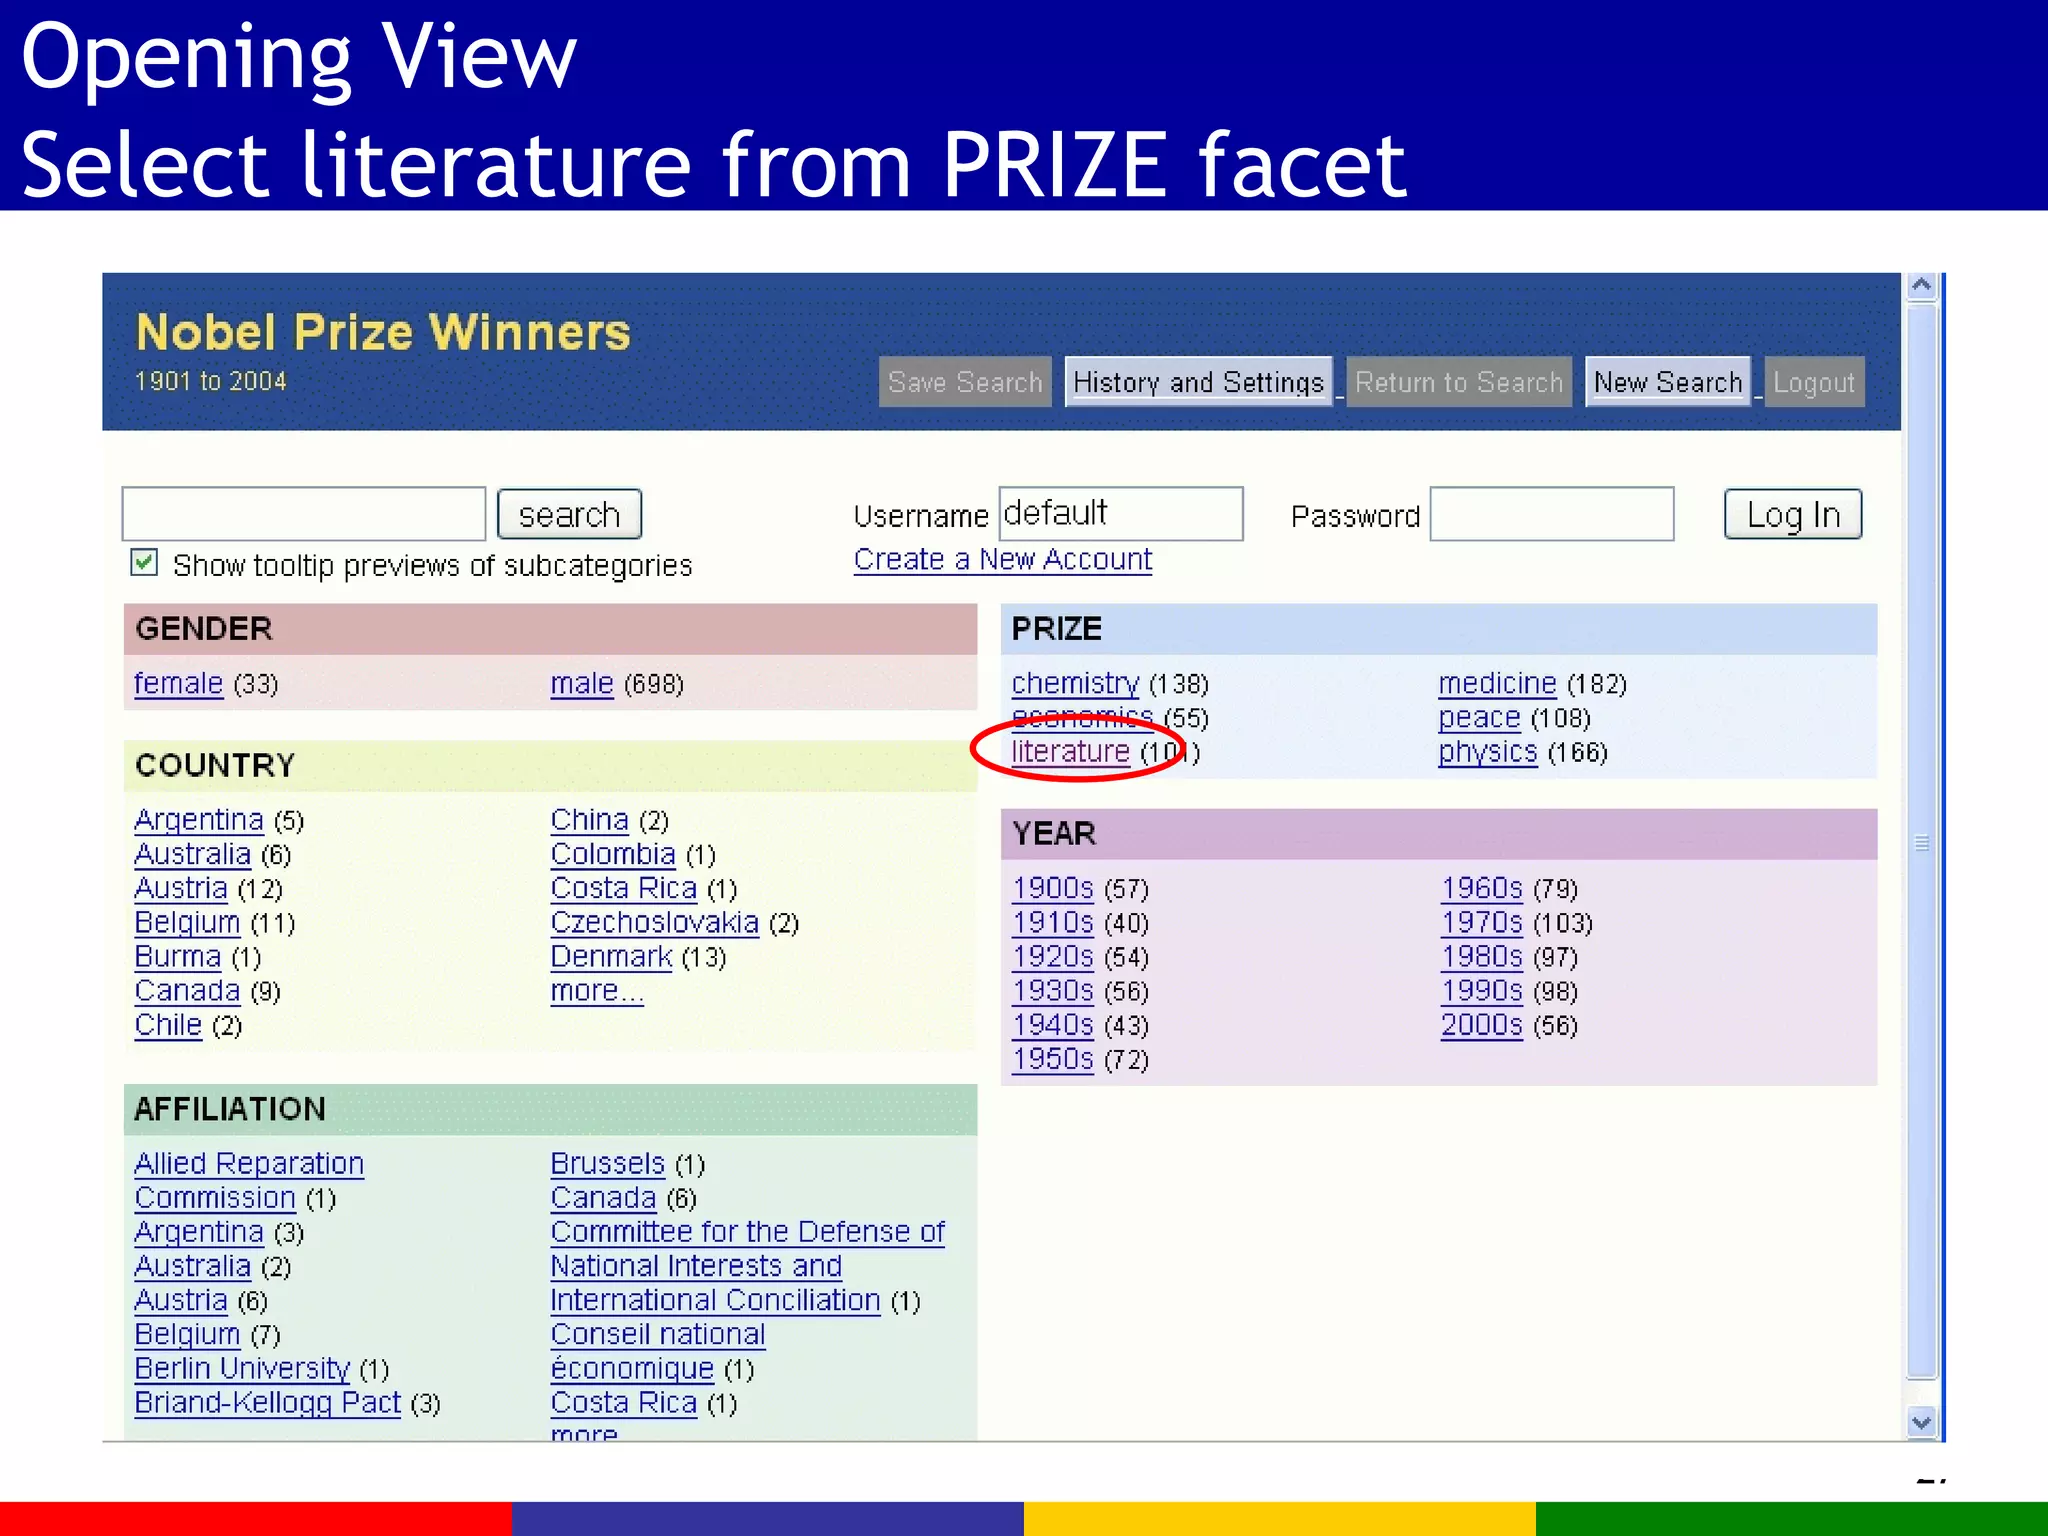Open Allied Reparation Commission affiliation

click(x=249, y=1180)
